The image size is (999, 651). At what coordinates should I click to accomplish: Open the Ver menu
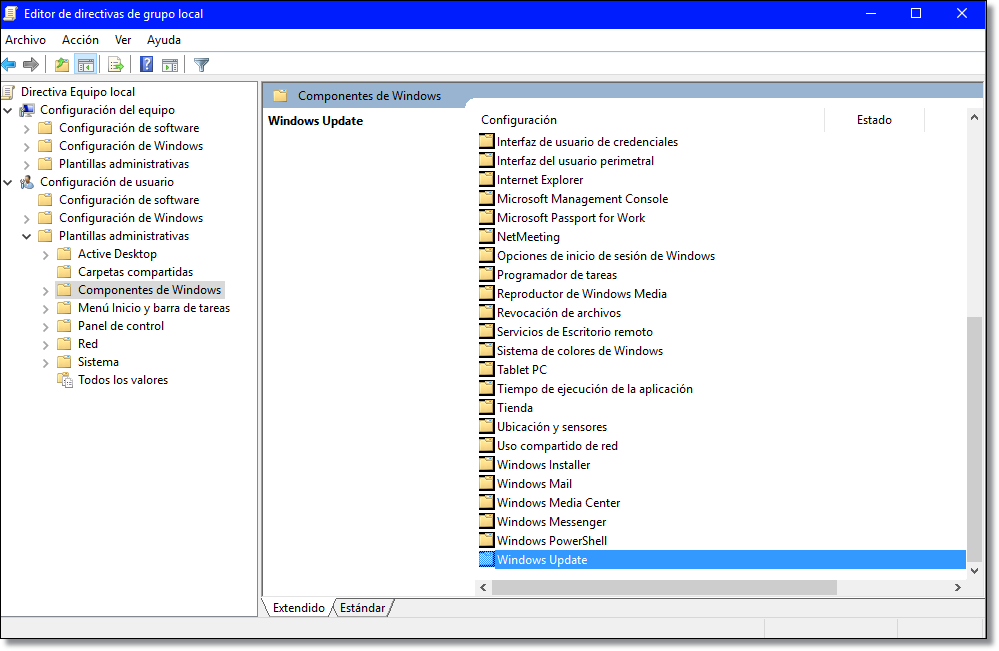(123, 39)
